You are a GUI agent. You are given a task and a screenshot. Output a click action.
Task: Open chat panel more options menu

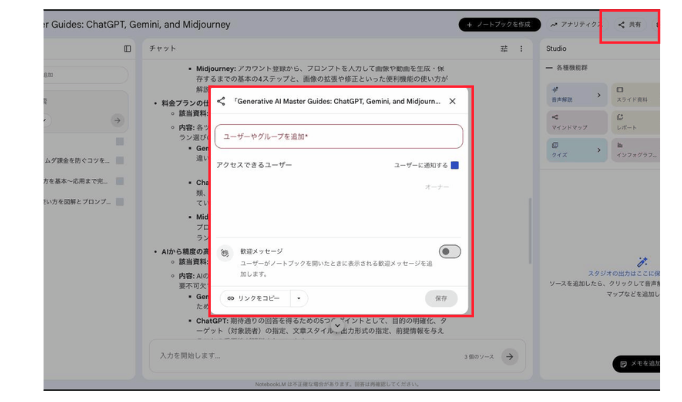pyautogui.click(x=522, y=48)
